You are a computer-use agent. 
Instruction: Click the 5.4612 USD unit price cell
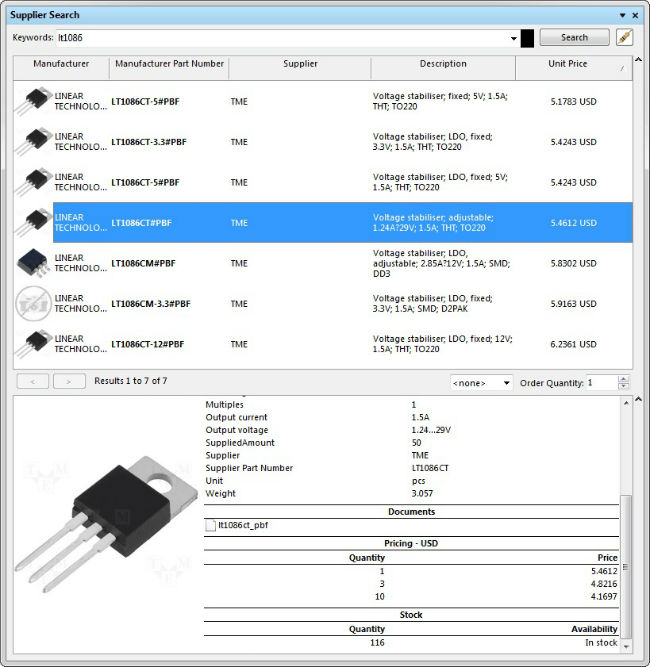[573, 223]
